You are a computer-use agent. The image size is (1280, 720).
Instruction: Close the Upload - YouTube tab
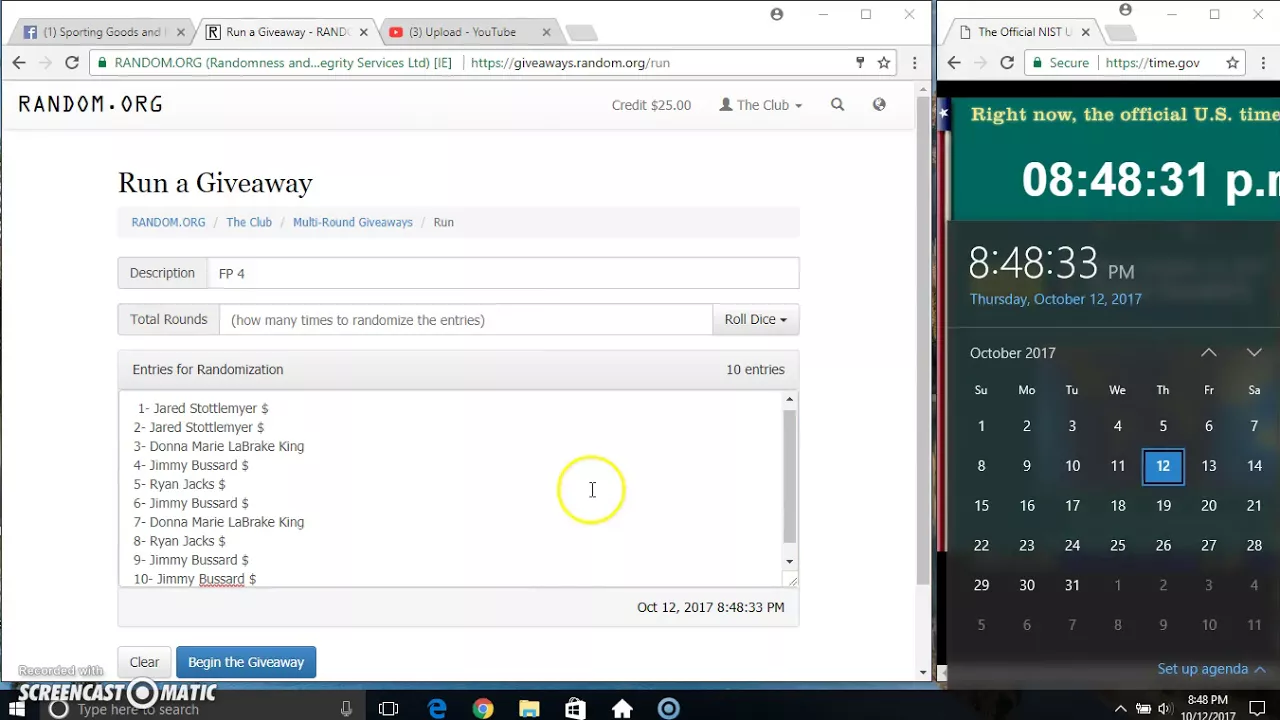[x=547, y=32]
